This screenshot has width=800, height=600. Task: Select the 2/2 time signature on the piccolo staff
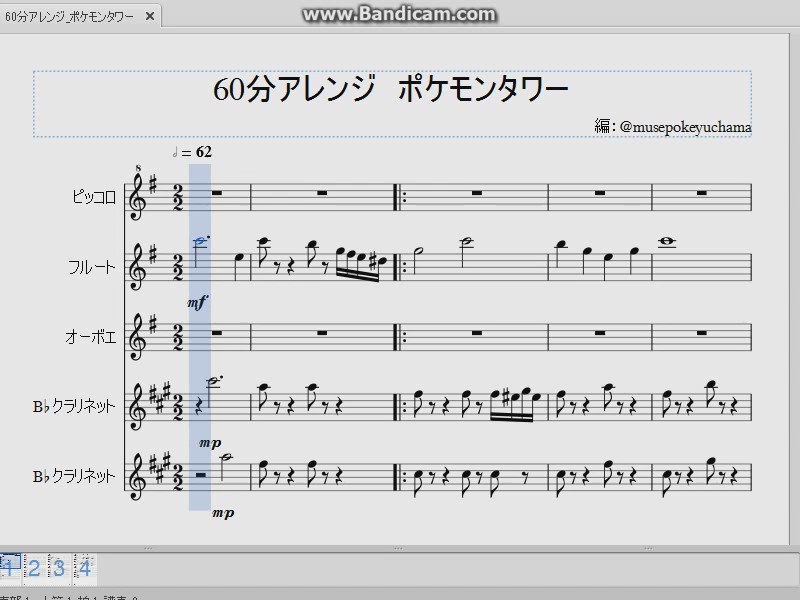[x=178, y=197]
